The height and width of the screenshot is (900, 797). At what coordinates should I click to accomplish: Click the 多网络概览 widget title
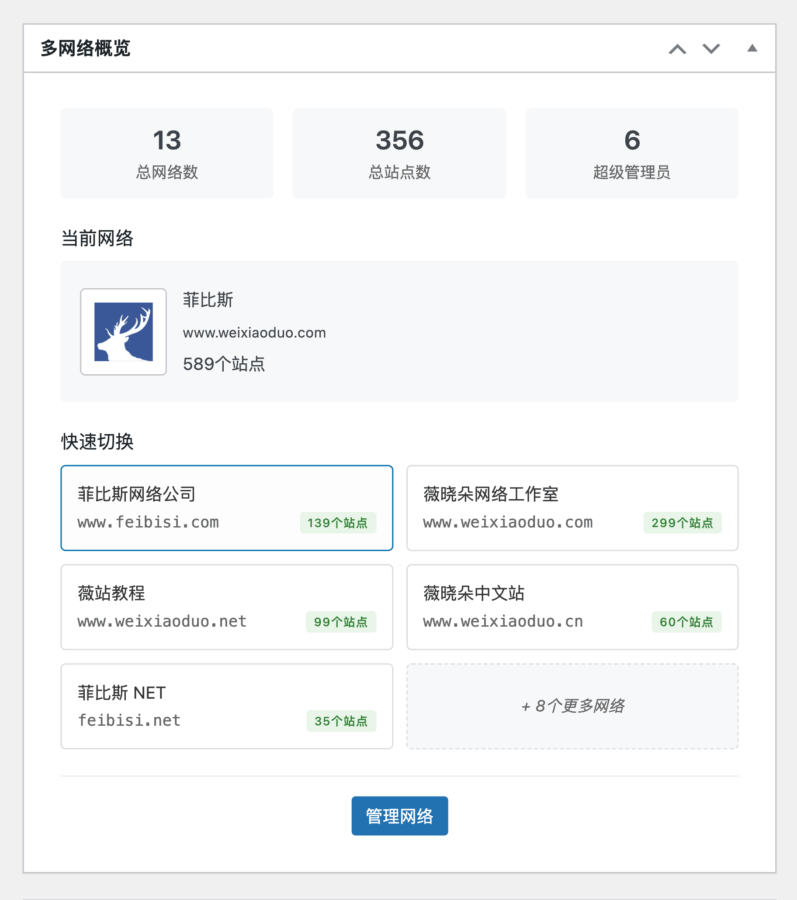85,48
